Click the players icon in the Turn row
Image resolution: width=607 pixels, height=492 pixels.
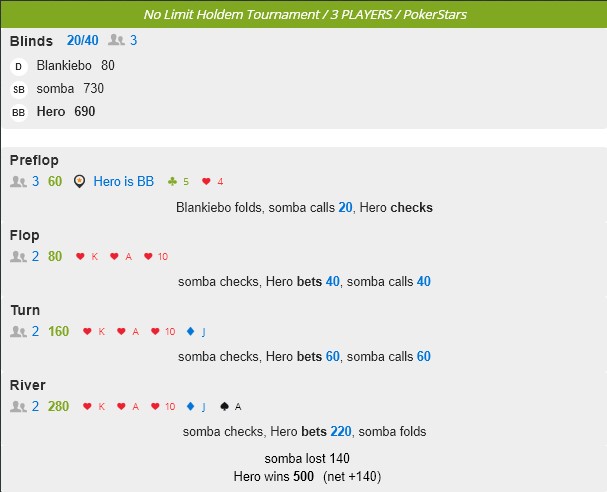pos(18,331)
